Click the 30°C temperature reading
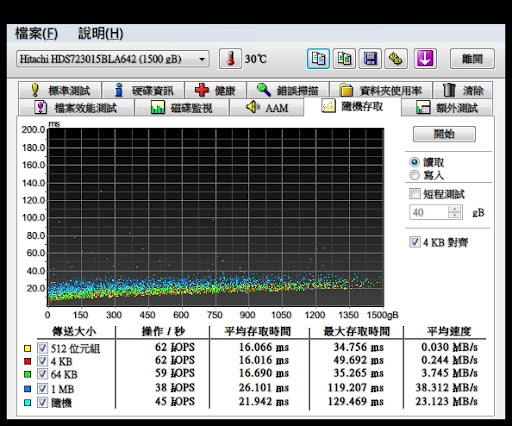 pos(256,59)
